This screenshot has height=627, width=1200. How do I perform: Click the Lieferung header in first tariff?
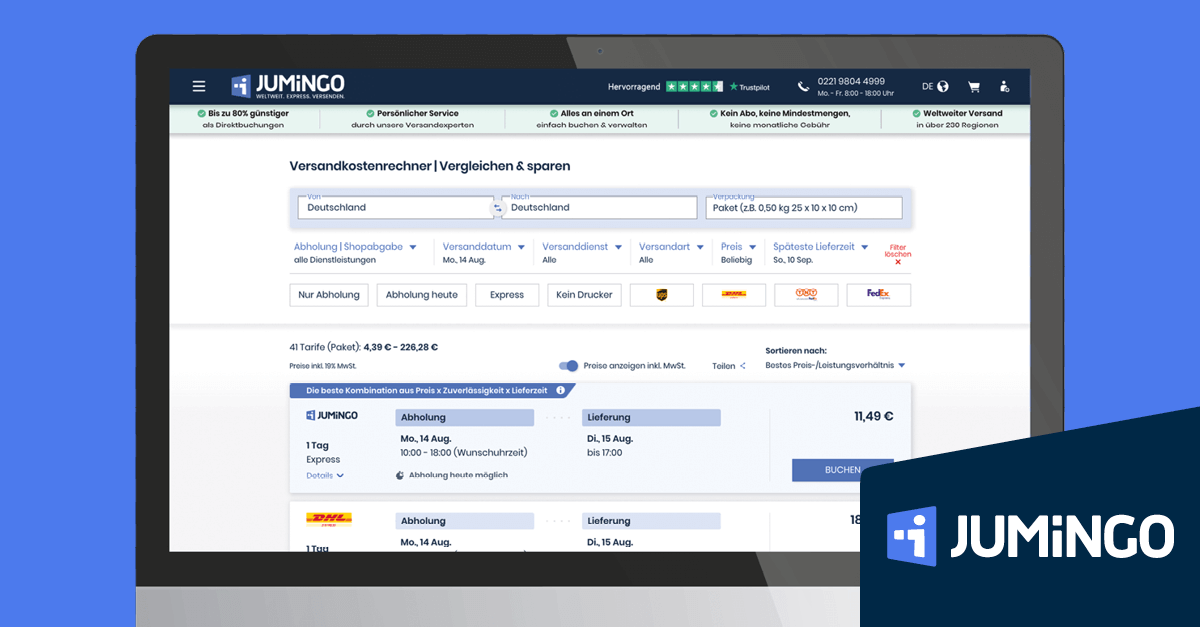click(x=653, y=417)
